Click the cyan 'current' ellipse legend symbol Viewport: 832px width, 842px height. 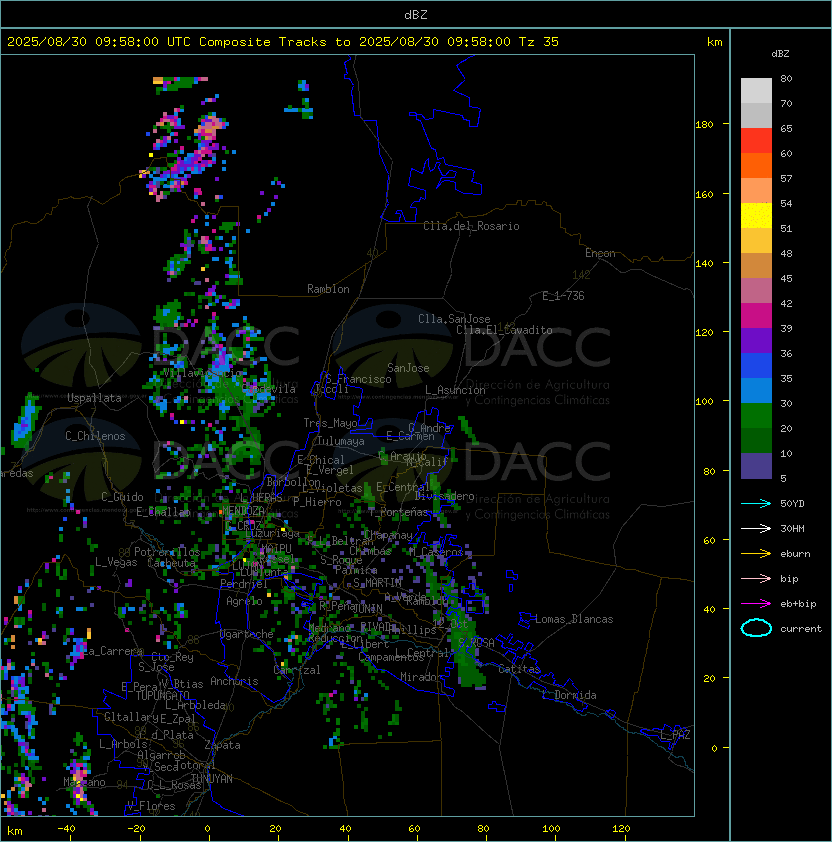(756, 628)
